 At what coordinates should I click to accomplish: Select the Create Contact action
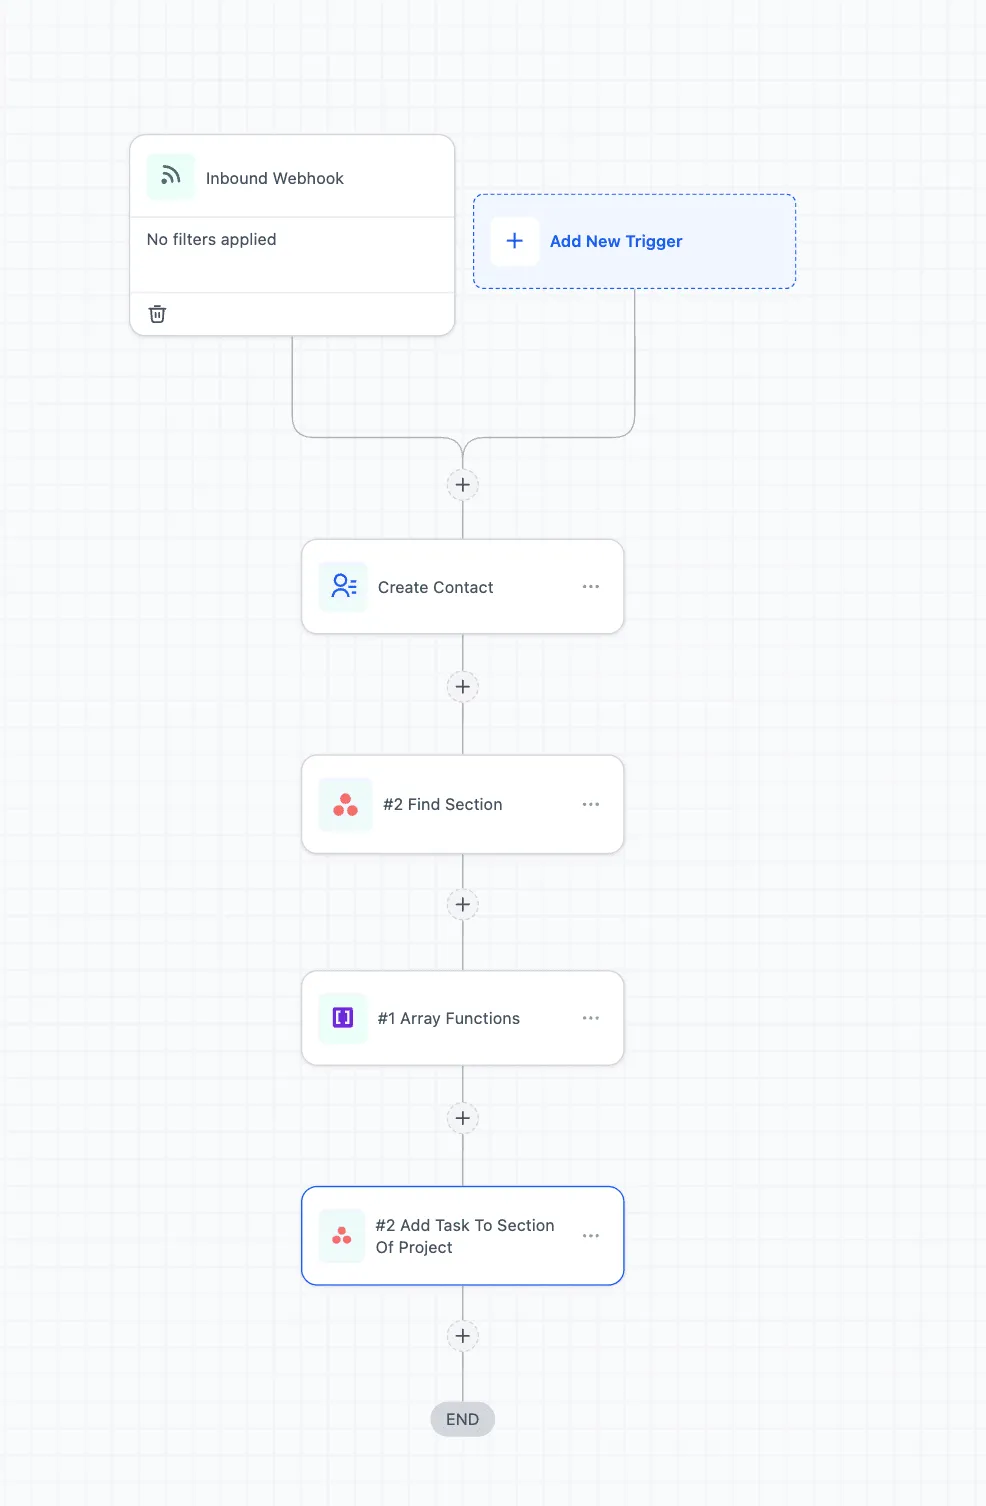pyautogui.click(x=463, y=587)
